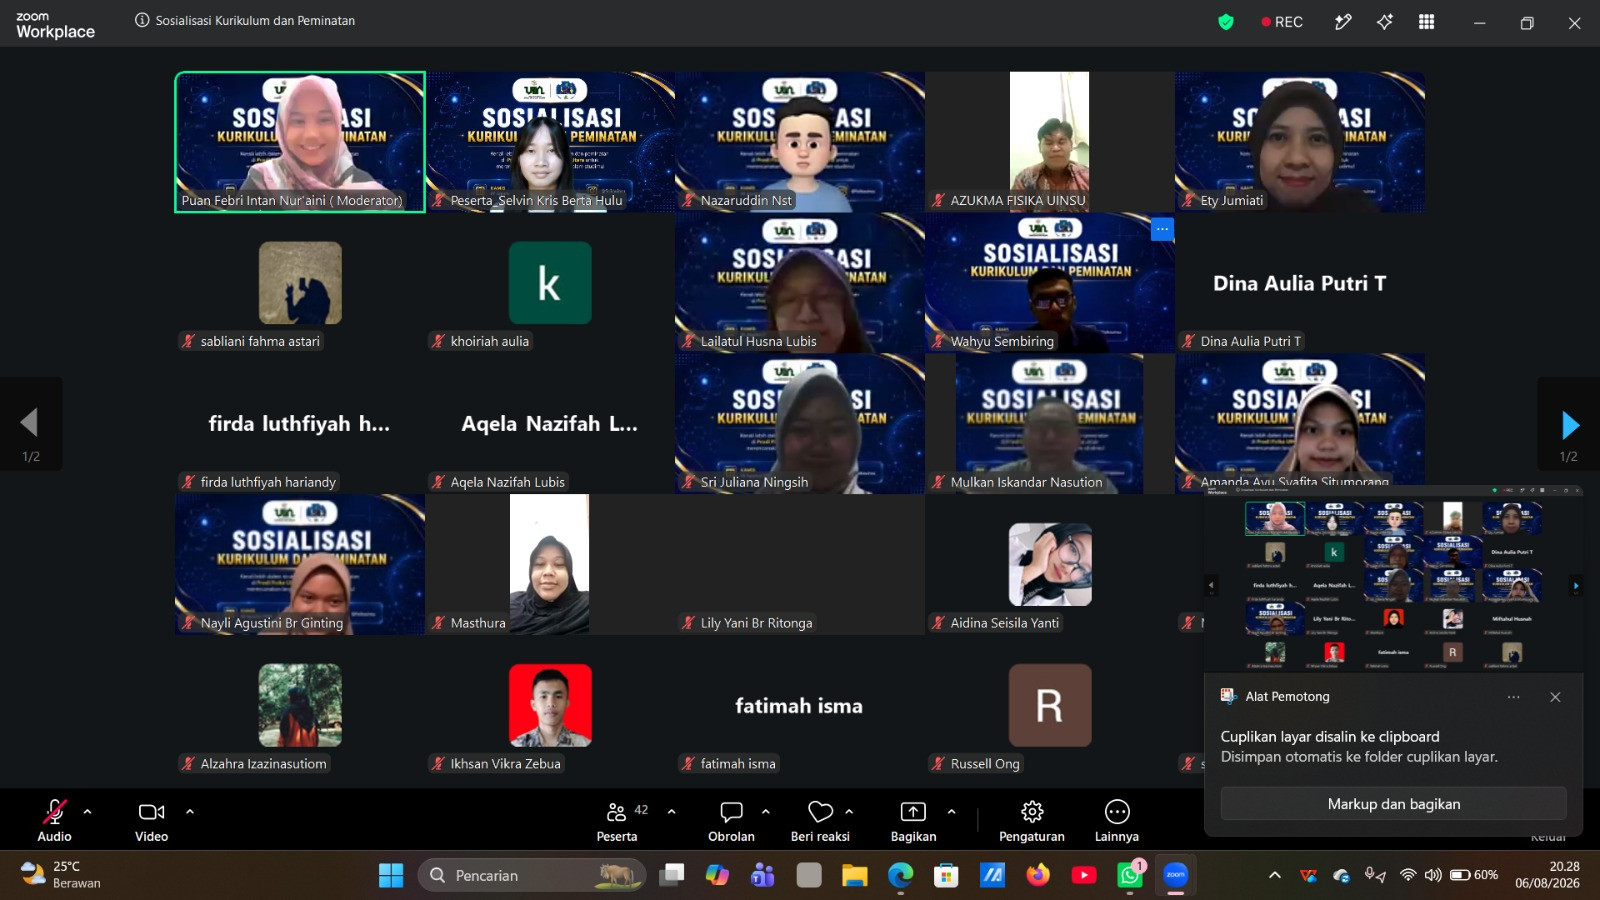This screenshot has width=1600, height=900.
Task: Open Task View in the taskbar
Action: tap(672, 875)
